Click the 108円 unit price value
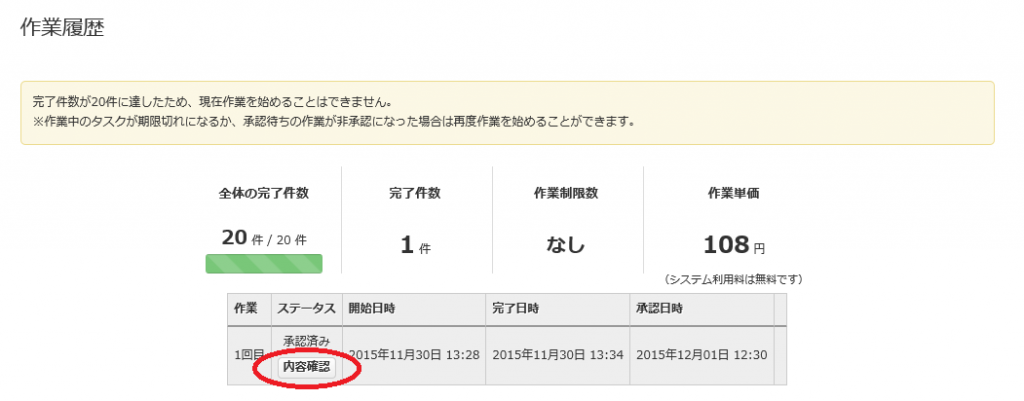The image size is (1024, 401). (x=733, y=245)
